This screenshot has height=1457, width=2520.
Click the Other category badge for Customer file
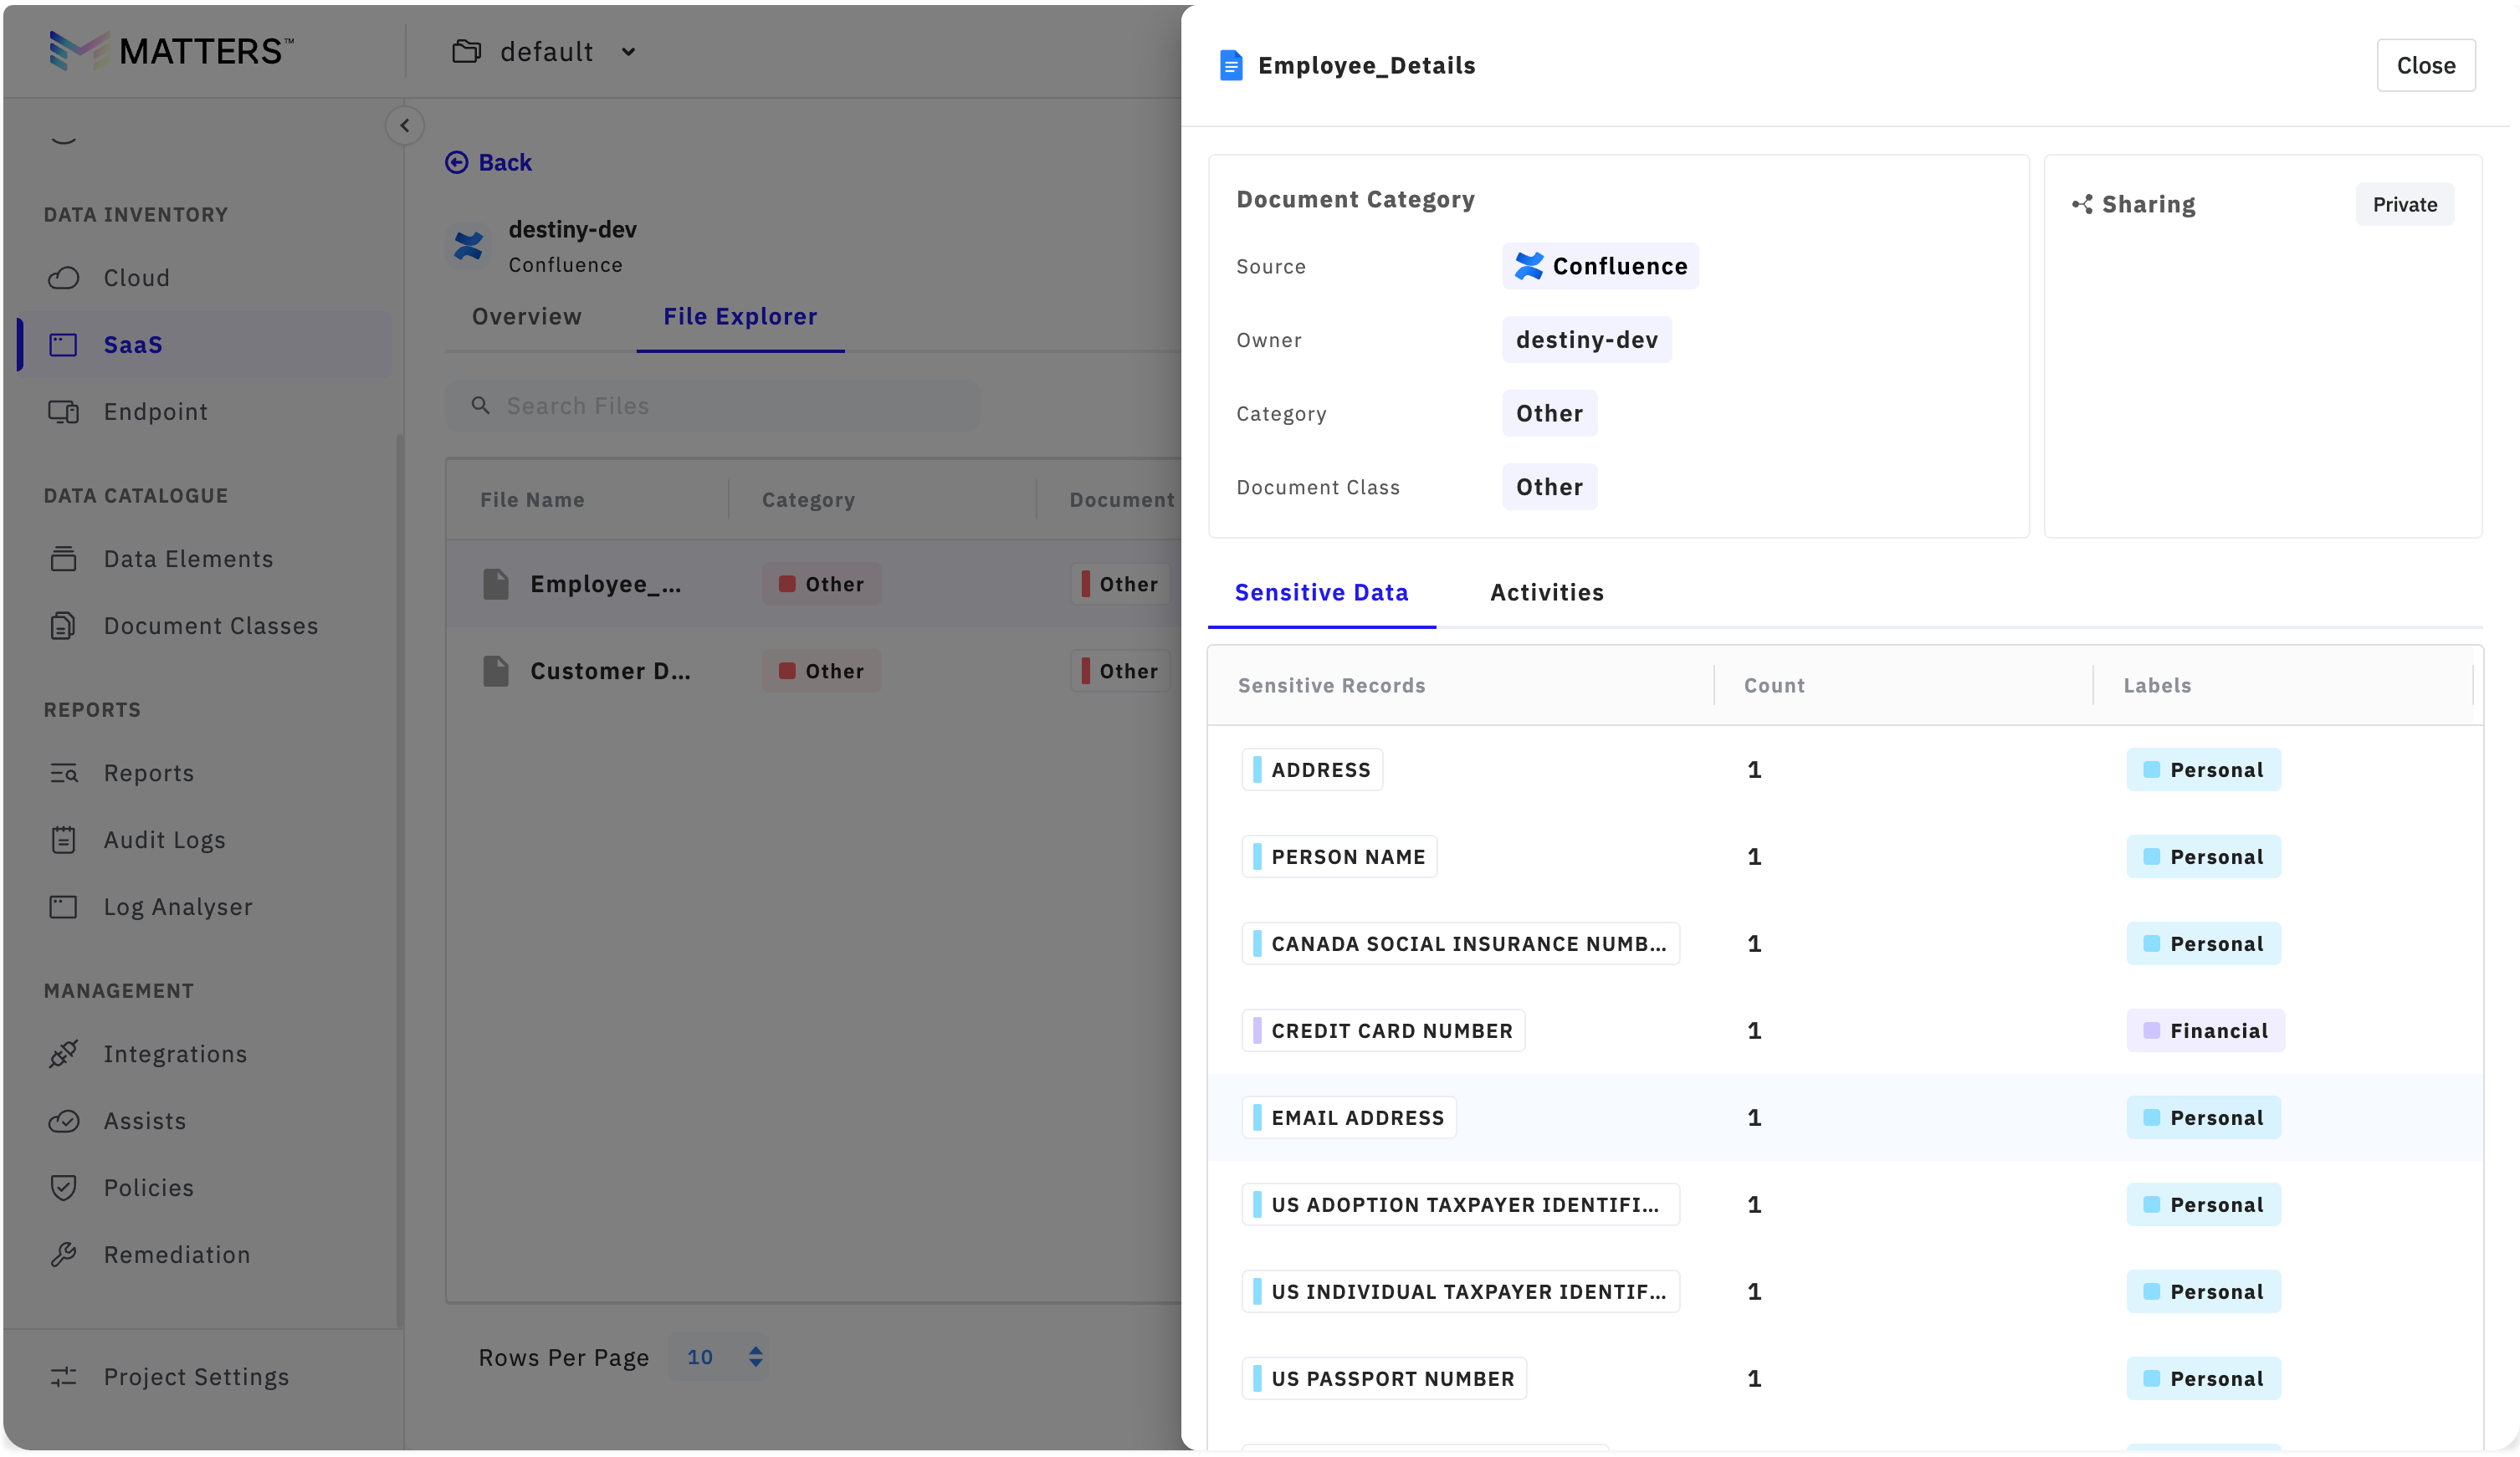point(821,670)
